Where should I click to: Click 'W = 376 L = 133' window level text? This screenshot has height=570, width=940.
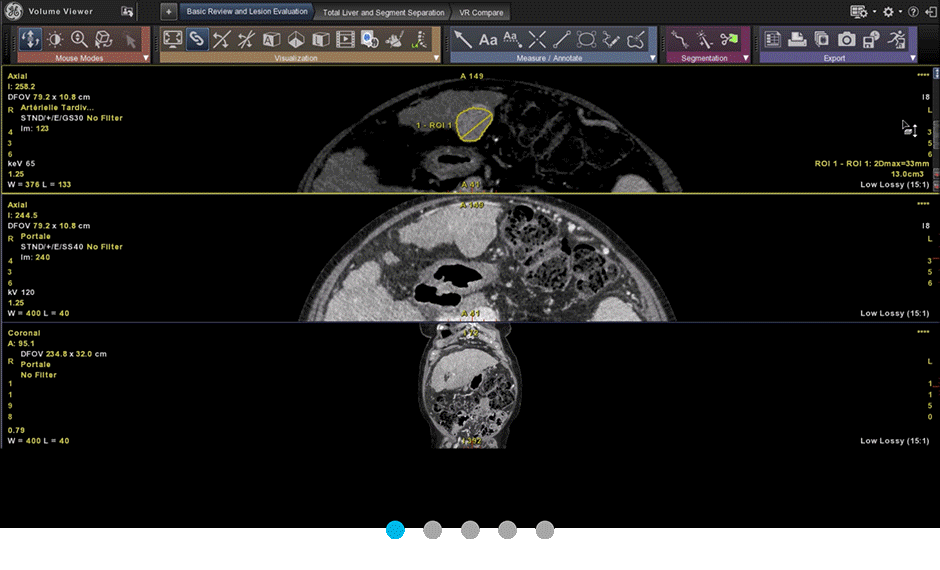tap(39, 185)
